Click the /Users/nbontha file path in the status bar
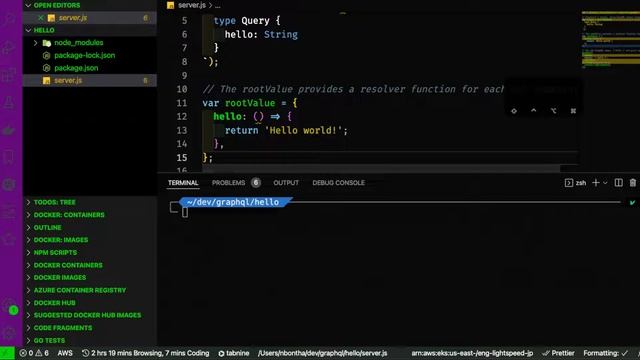 tap(322, 353)
